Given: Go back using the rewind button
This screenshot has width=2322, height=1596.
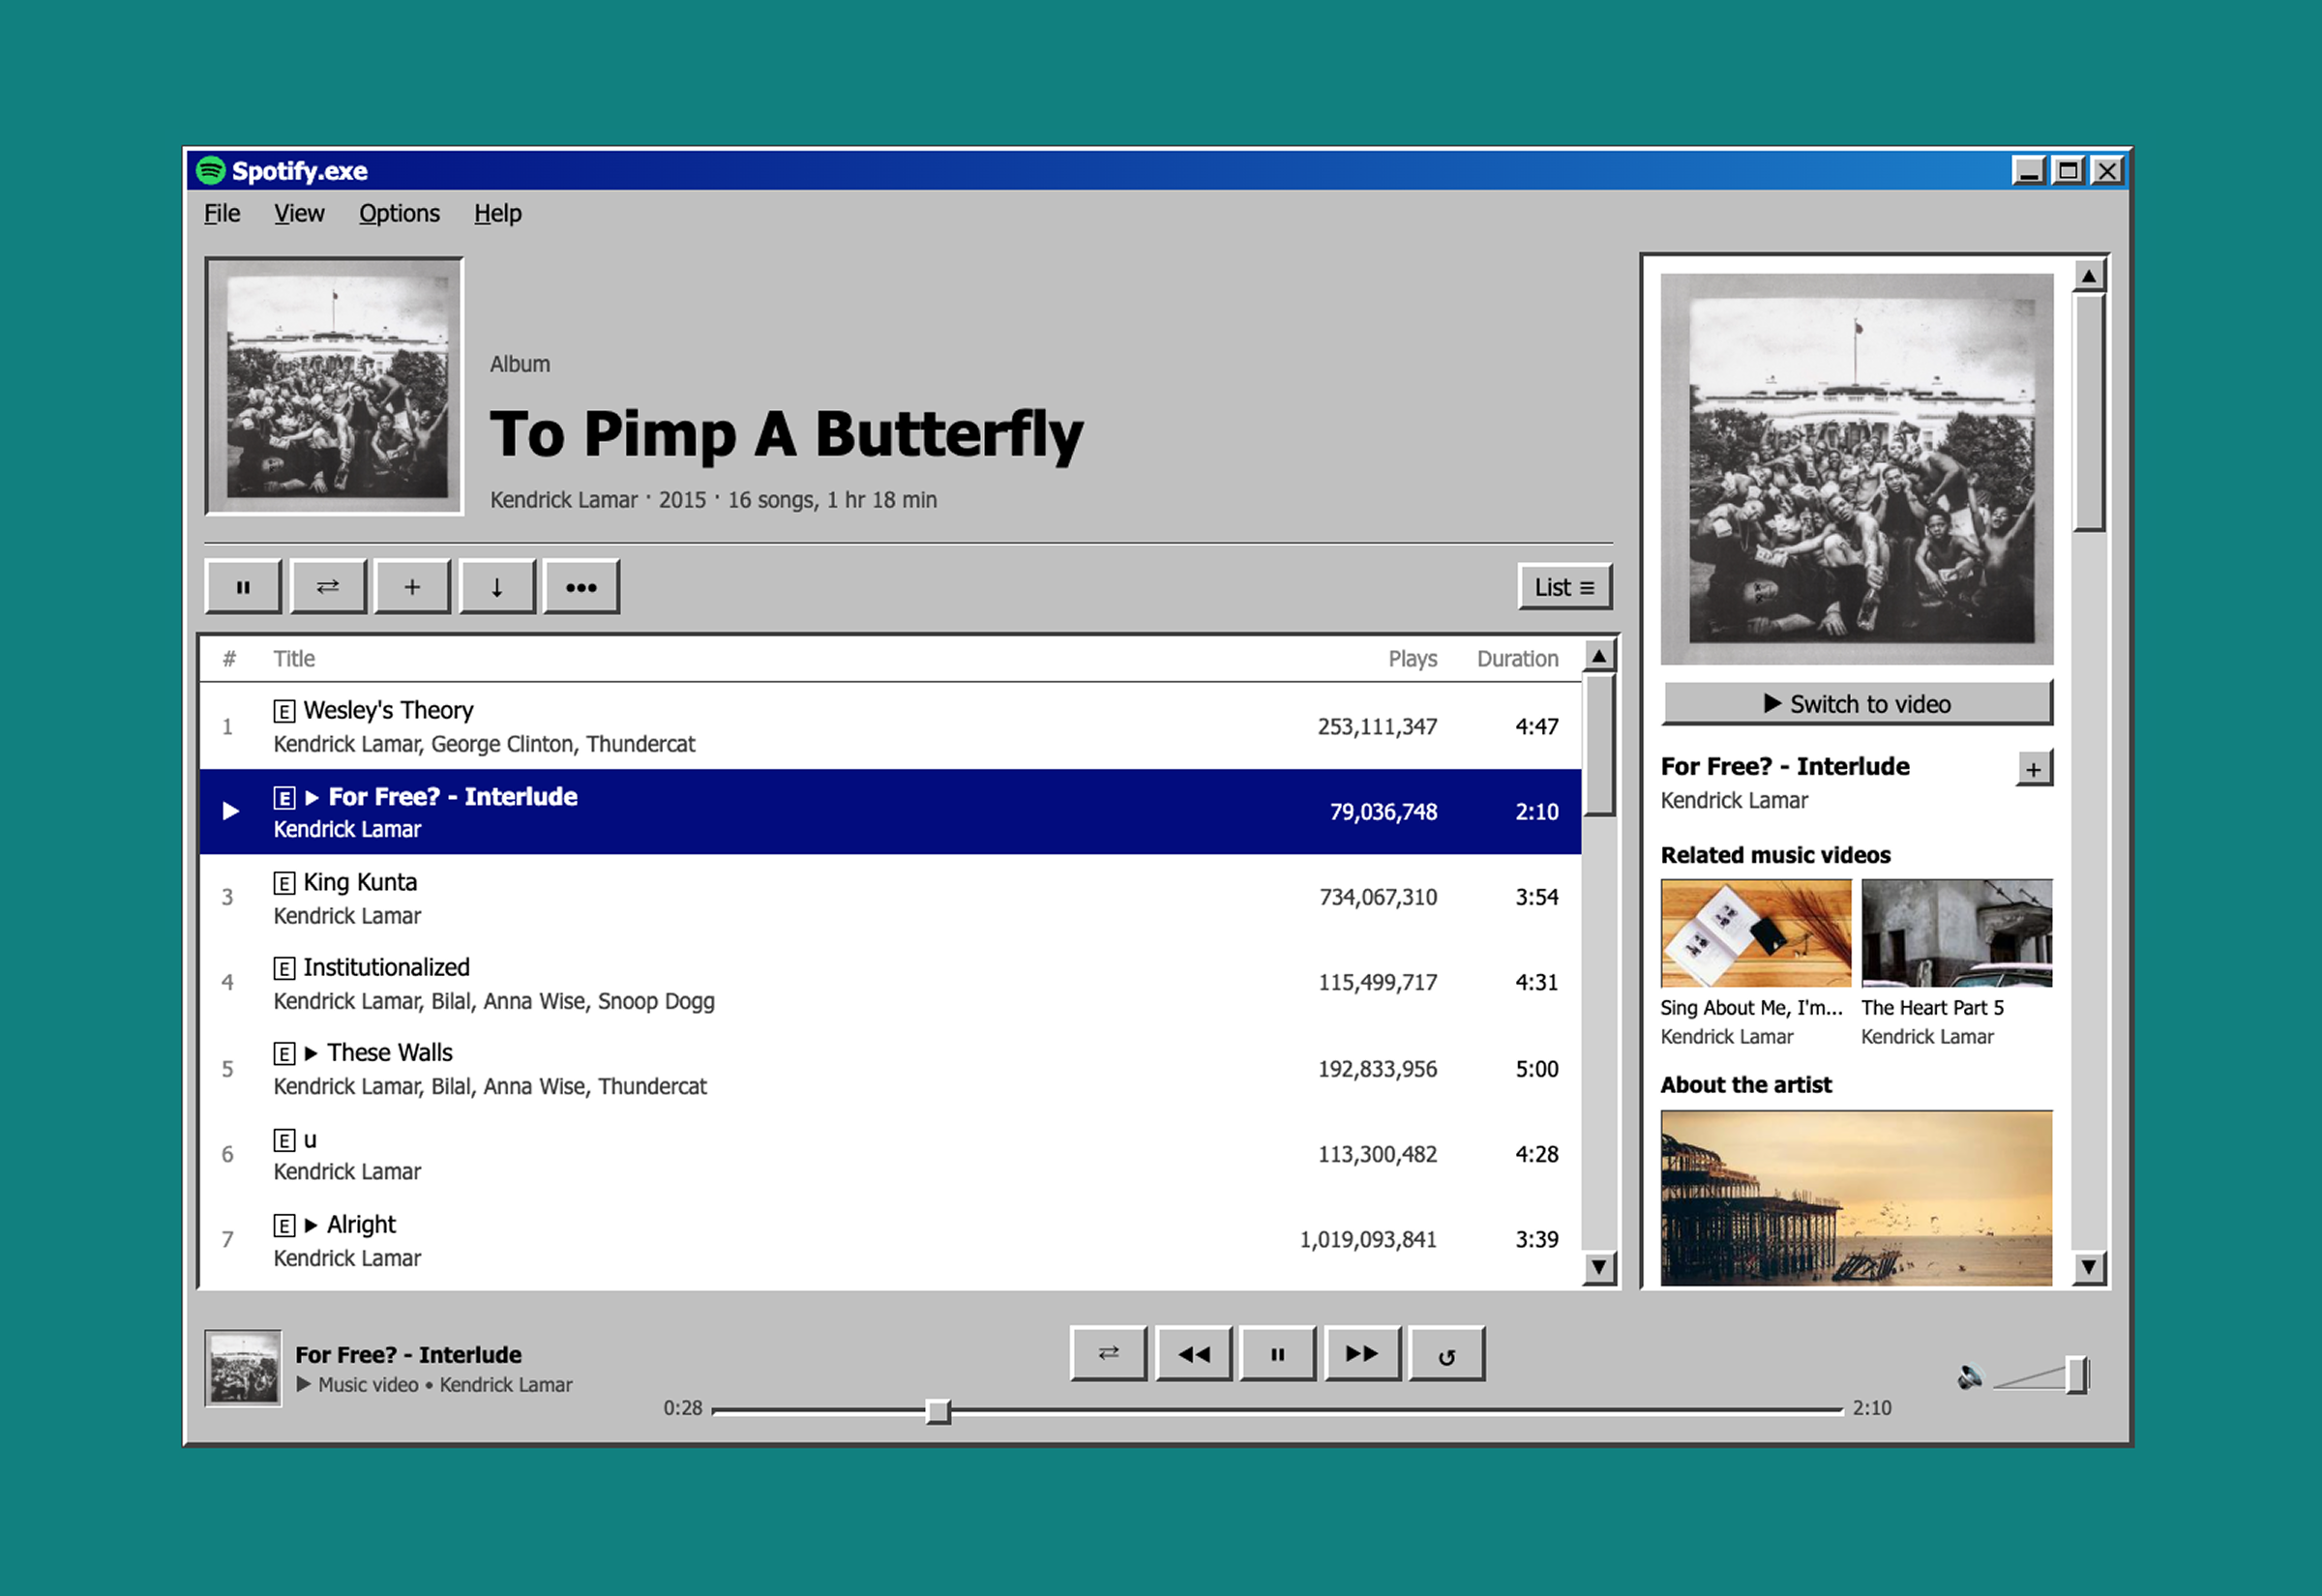Looking at the screenshot, I should click(1193, 1354).
